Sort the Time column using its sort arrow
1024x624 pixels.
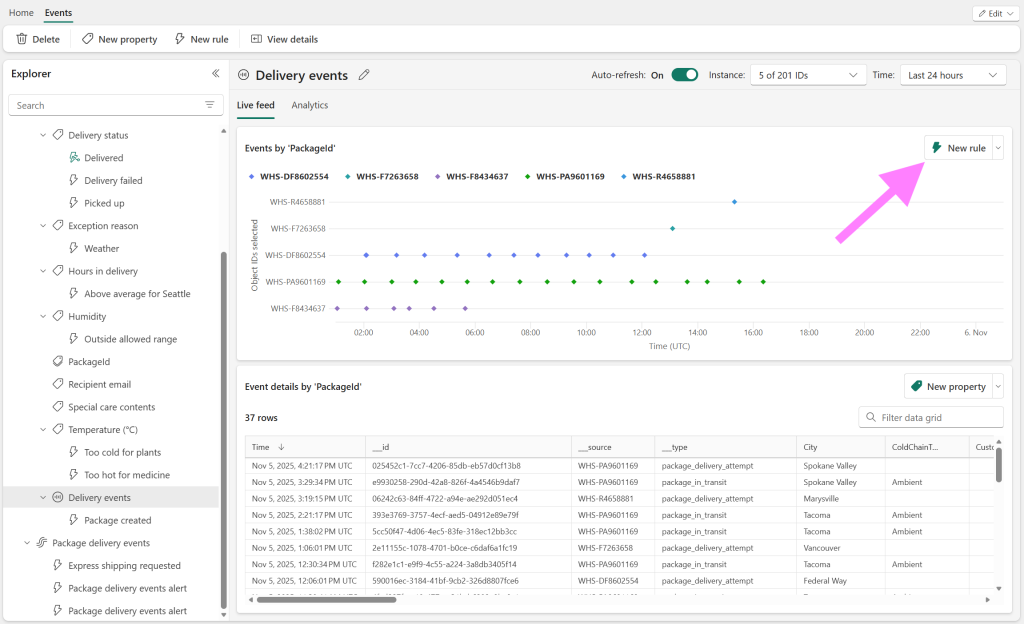[280, 447]
